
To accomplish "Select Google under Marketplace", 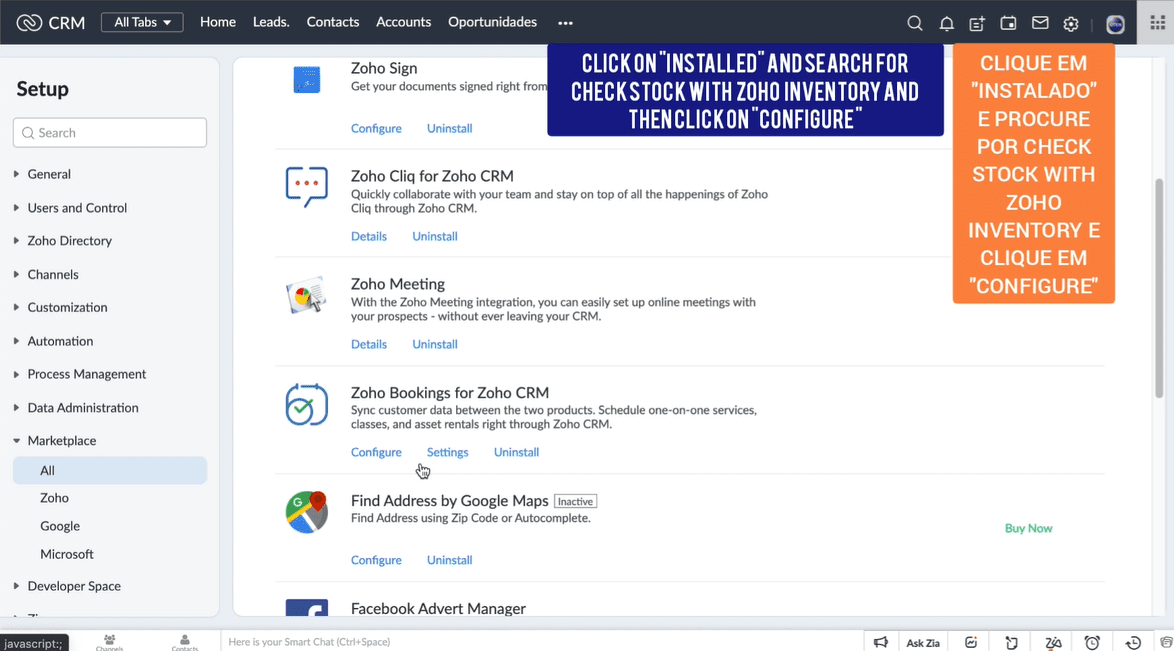I will (60, 526).
